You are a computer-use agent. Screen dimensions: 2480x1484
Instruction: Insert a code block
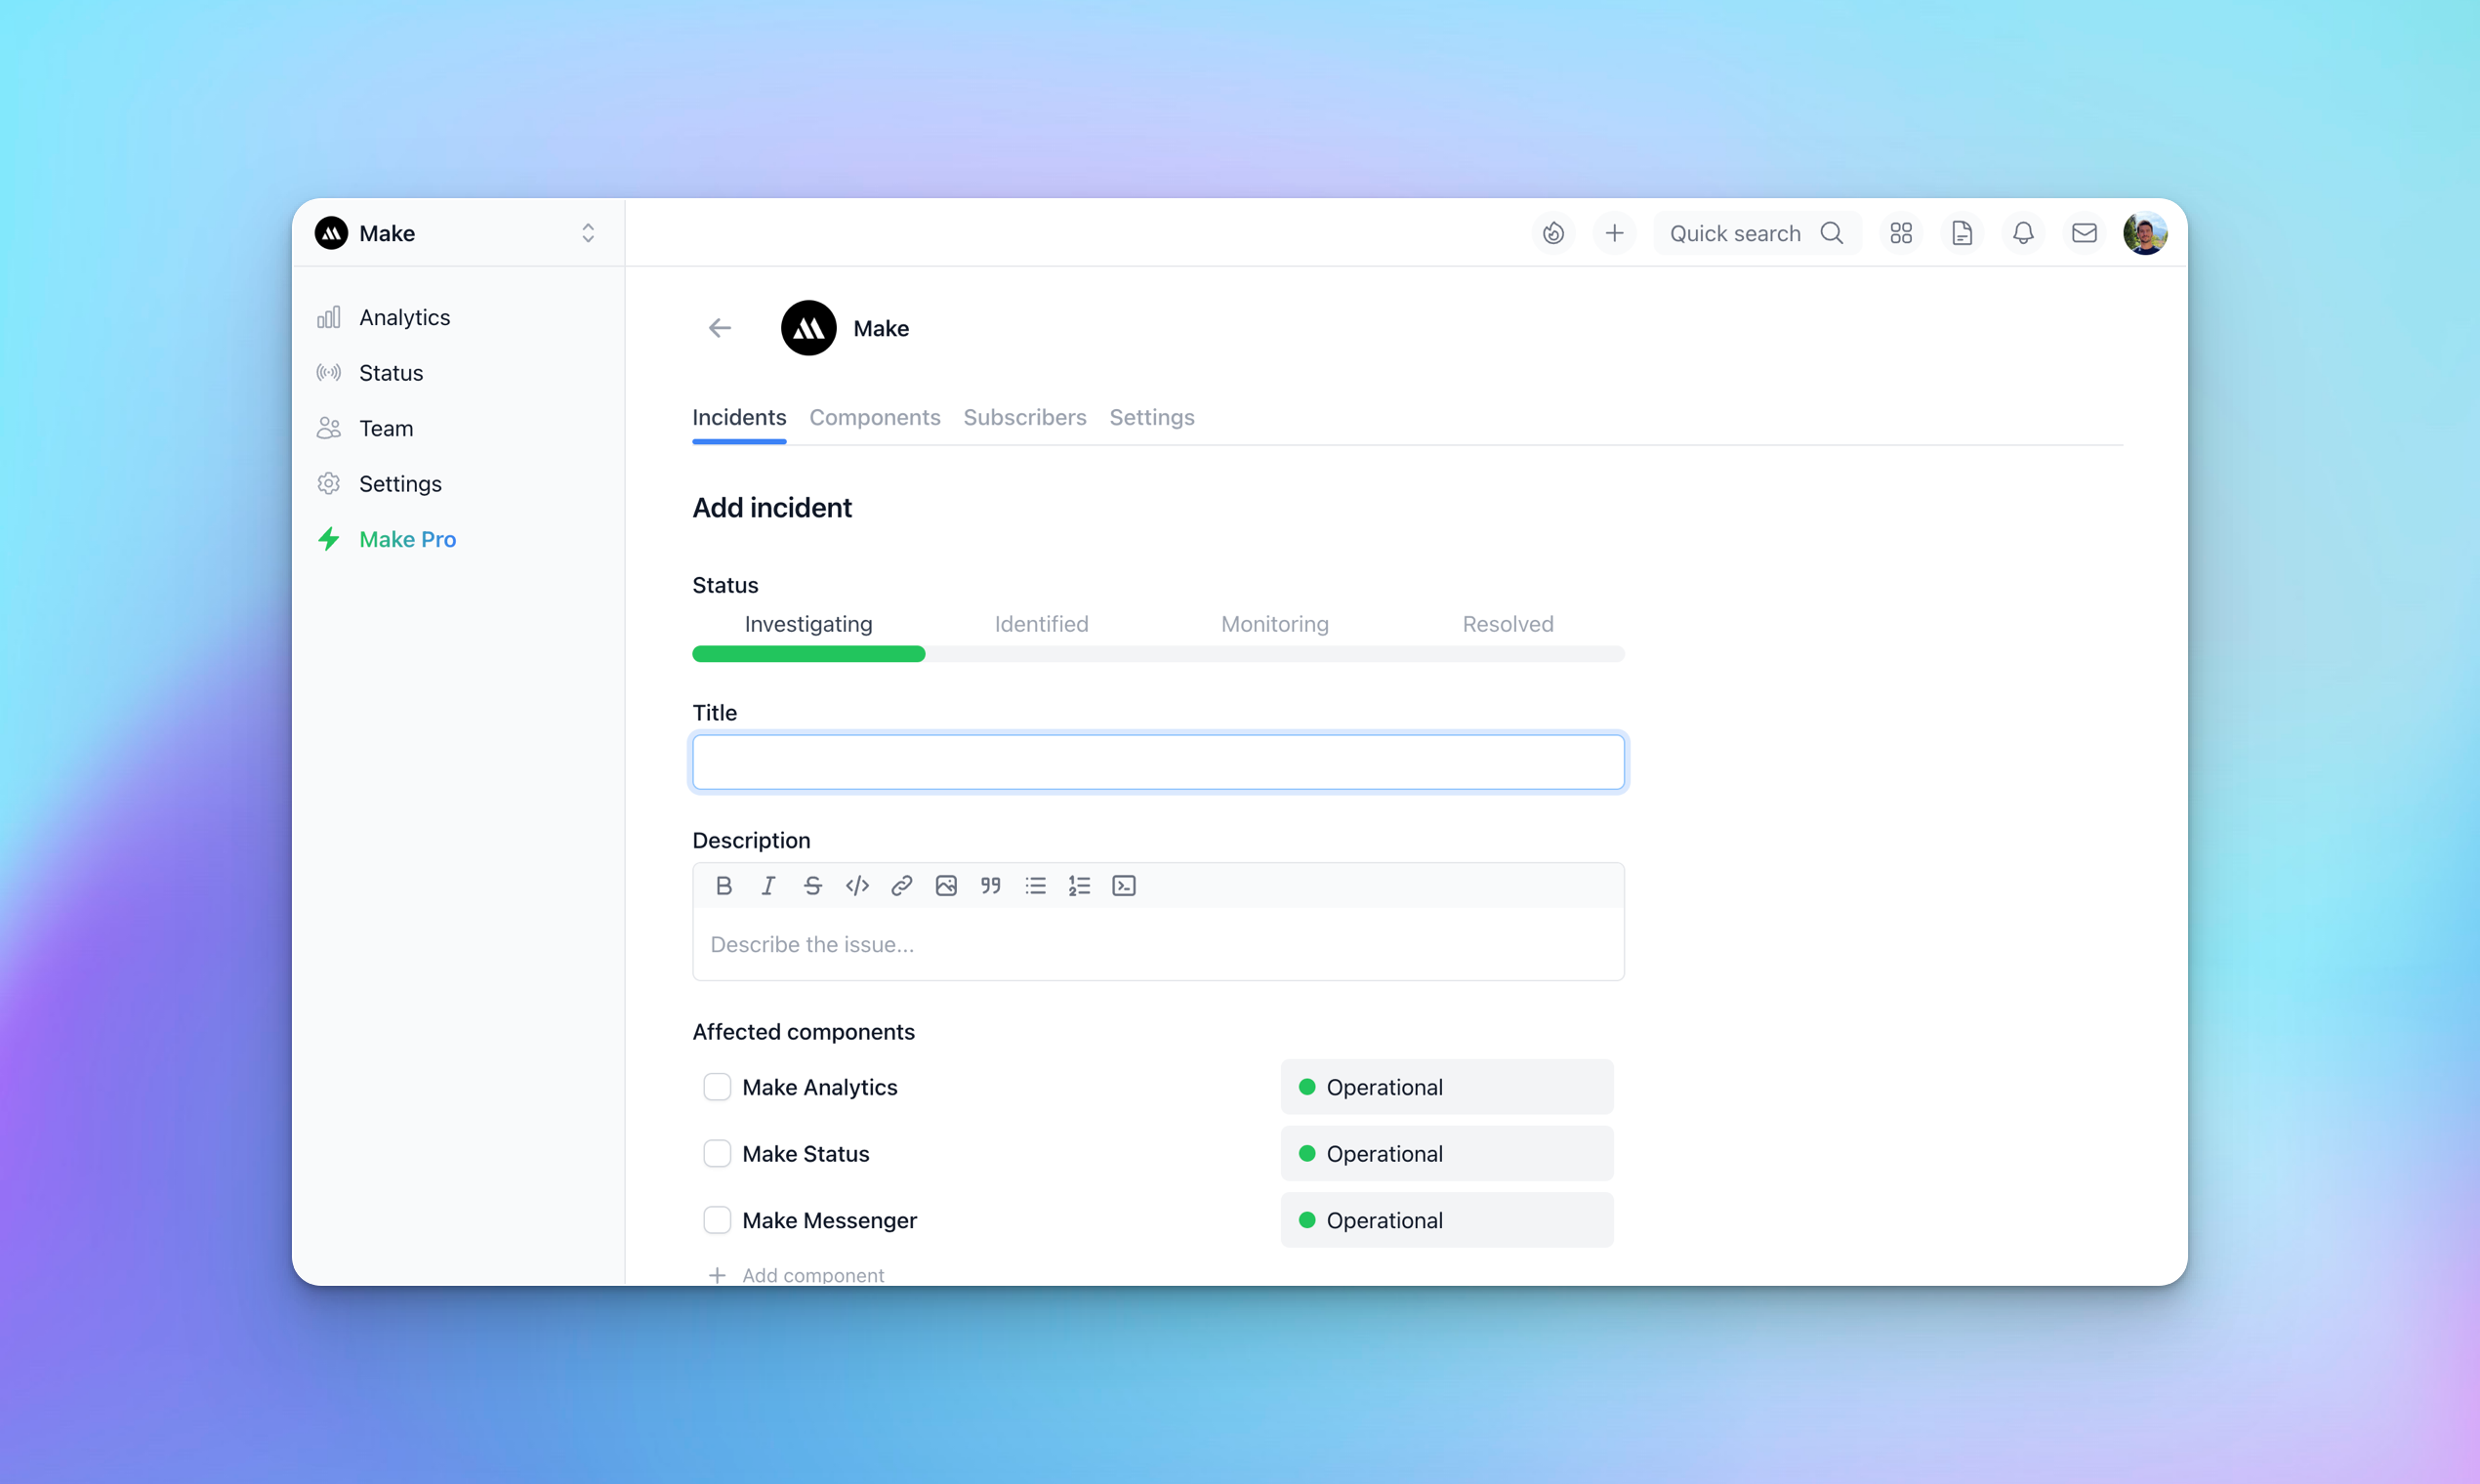click(x=1124, y=886)
